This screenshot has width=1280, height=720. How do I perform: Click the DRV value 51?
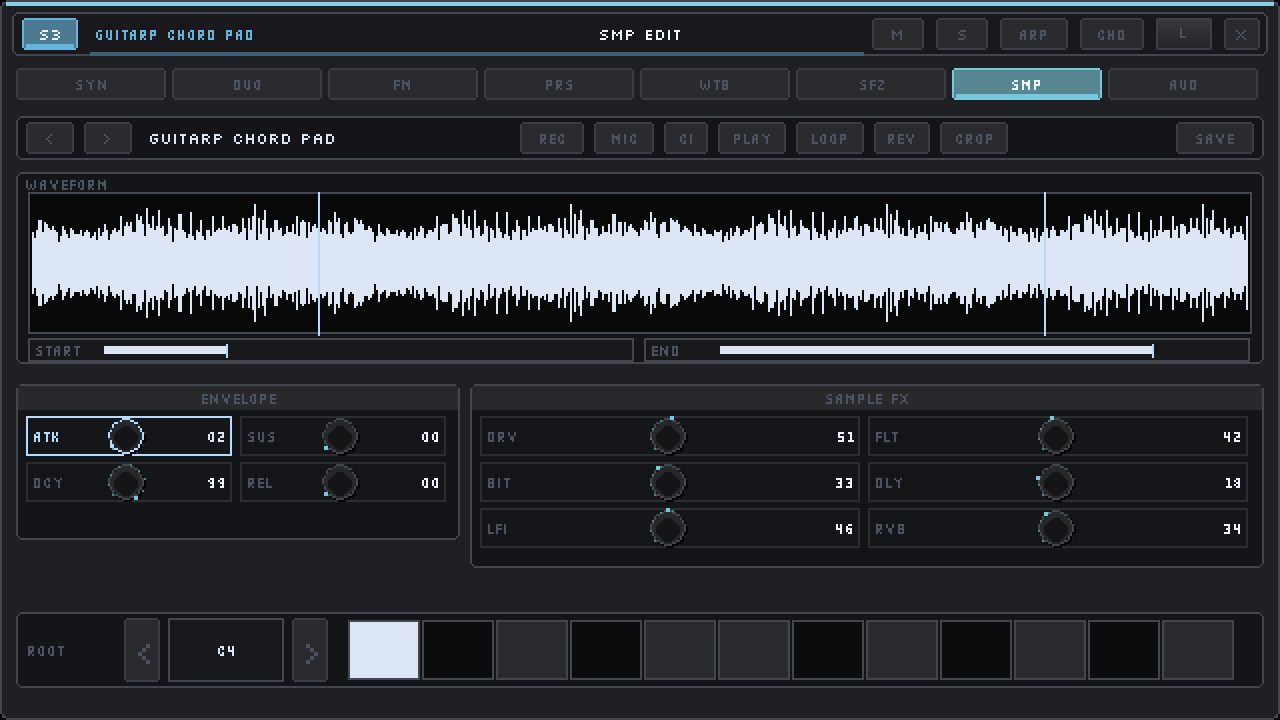(x=845, y=437)
